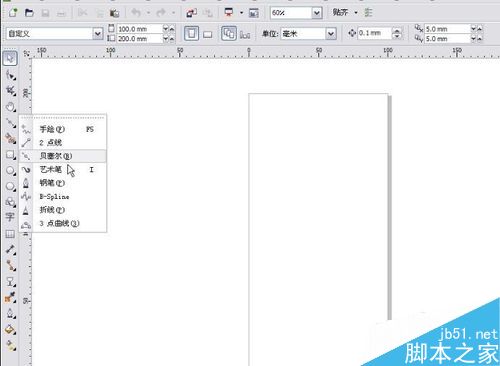Select the Pick (arrow) tool
500x366 pixels.
click(x=10, y=58)
